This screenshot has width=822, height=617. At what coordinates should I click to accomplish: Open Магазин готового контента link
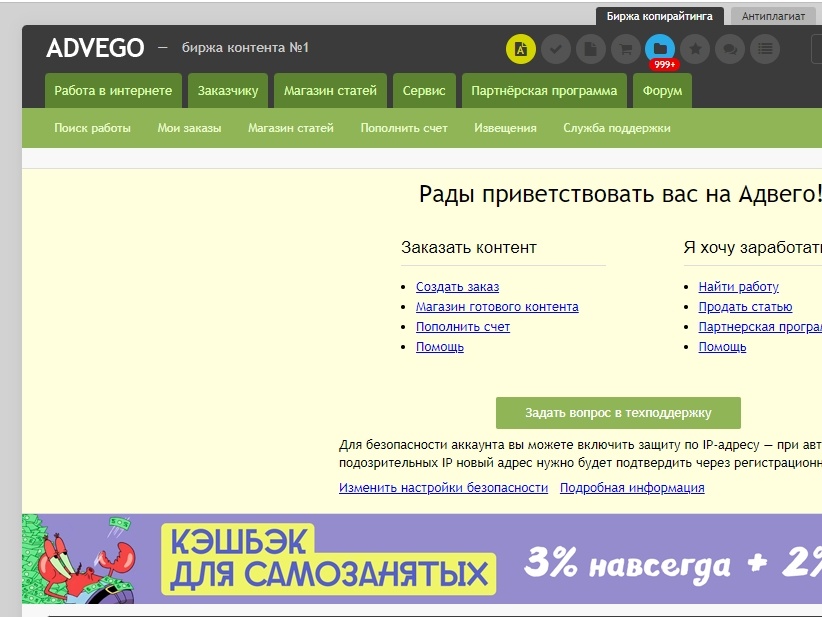497,307
